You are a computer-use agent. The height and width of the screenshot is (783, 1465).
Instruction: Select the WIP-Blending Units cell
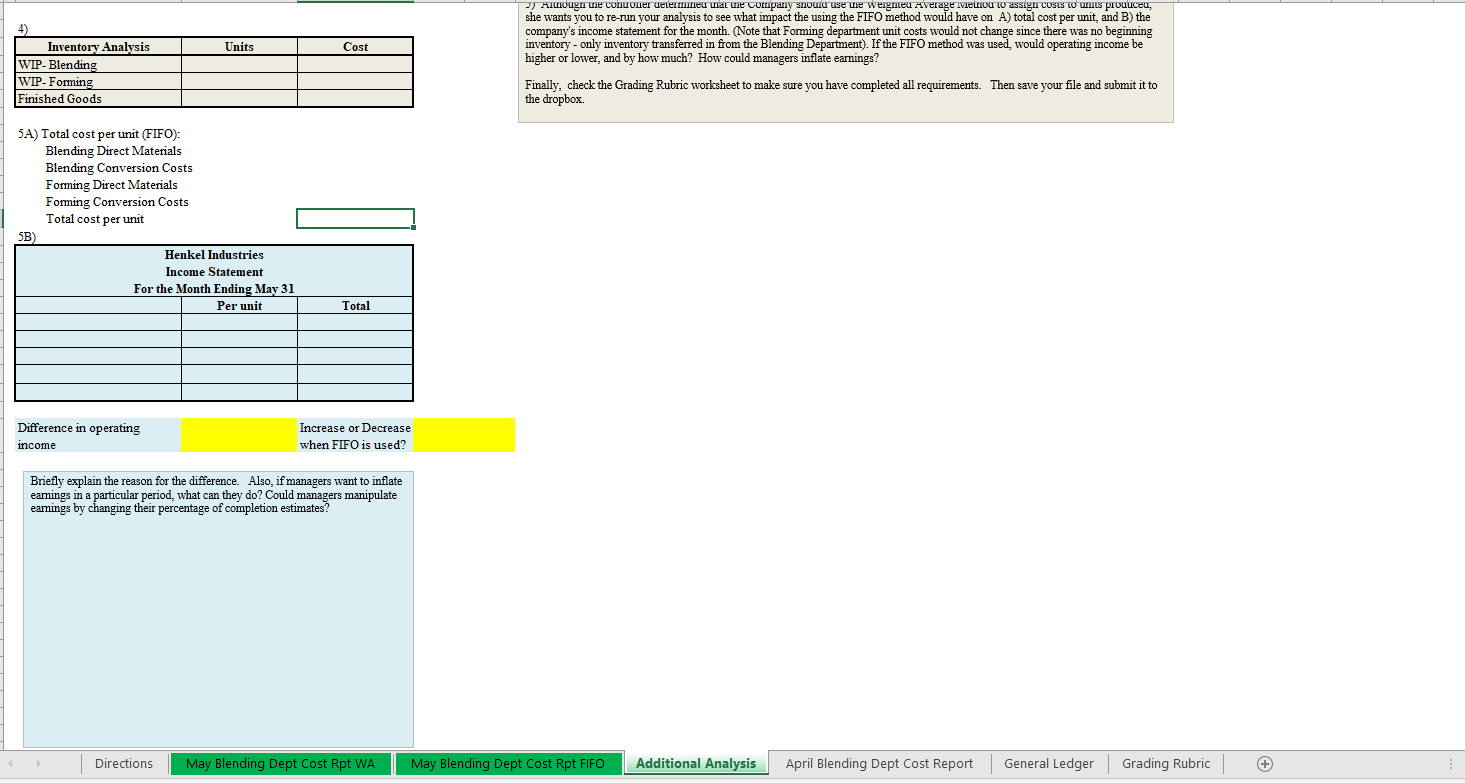coord(238,64)
